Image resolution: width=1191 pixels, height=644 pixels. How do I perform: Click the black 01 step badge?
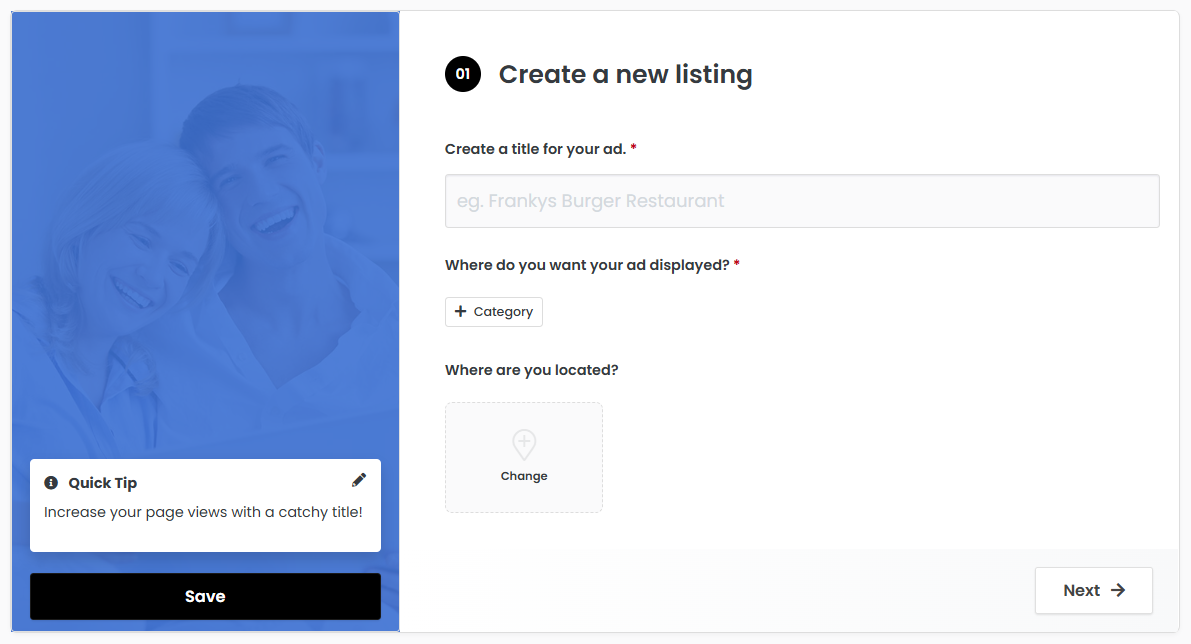[463, 74]
